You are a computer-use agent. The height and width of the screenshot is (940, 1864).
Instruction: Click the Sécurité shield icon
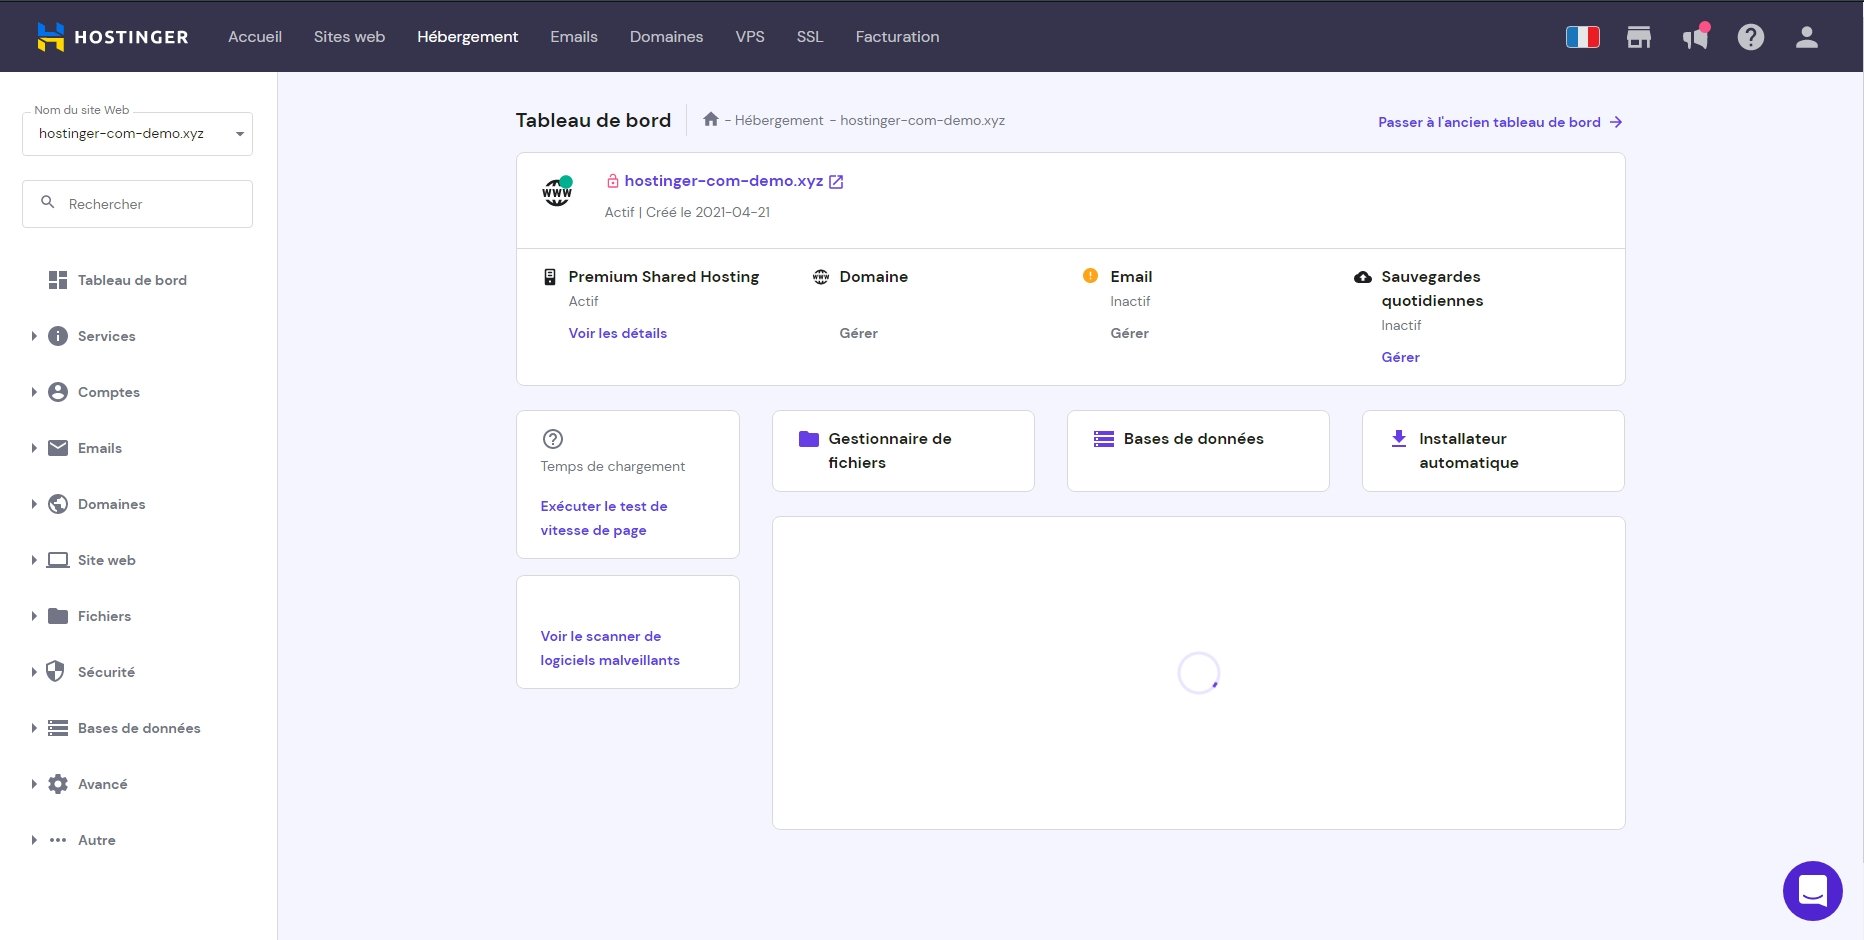[x=56, y=672]
